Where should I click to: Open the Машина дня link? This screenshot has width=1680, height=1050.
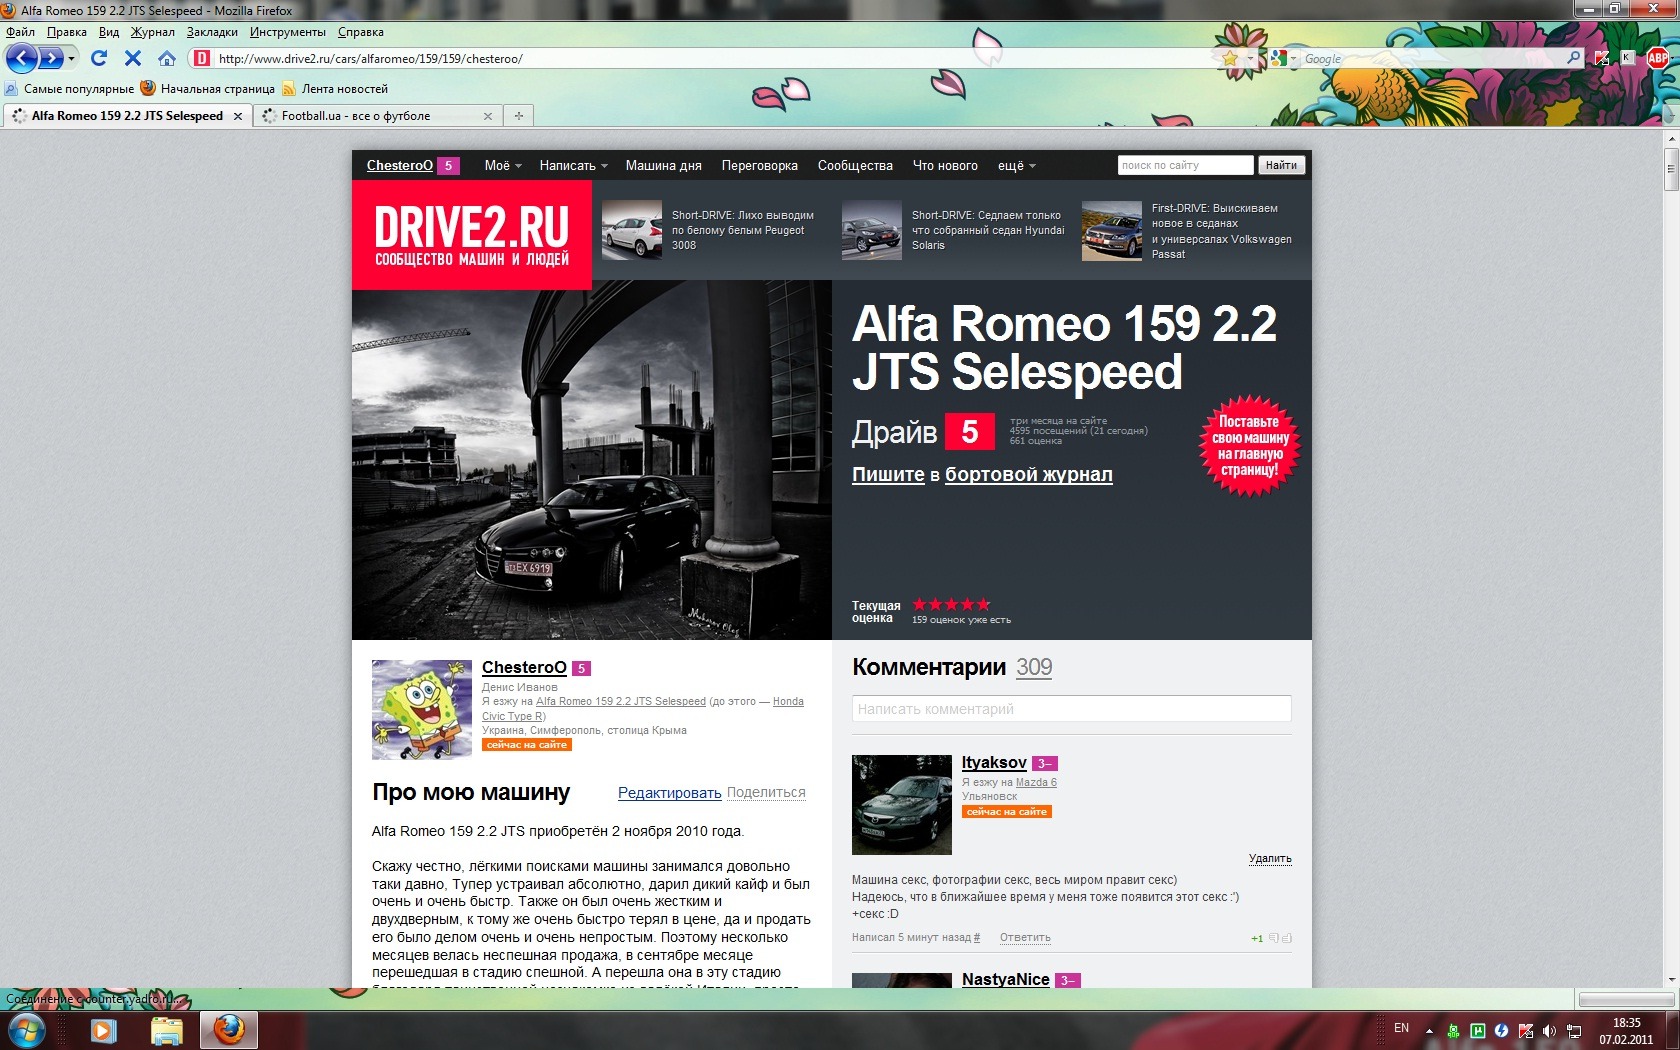click(664, 166)
